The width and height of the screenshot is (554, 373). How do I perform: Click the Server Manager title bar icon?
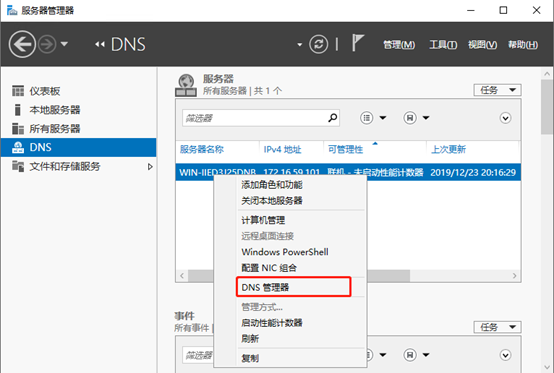[x=12, y=10]
